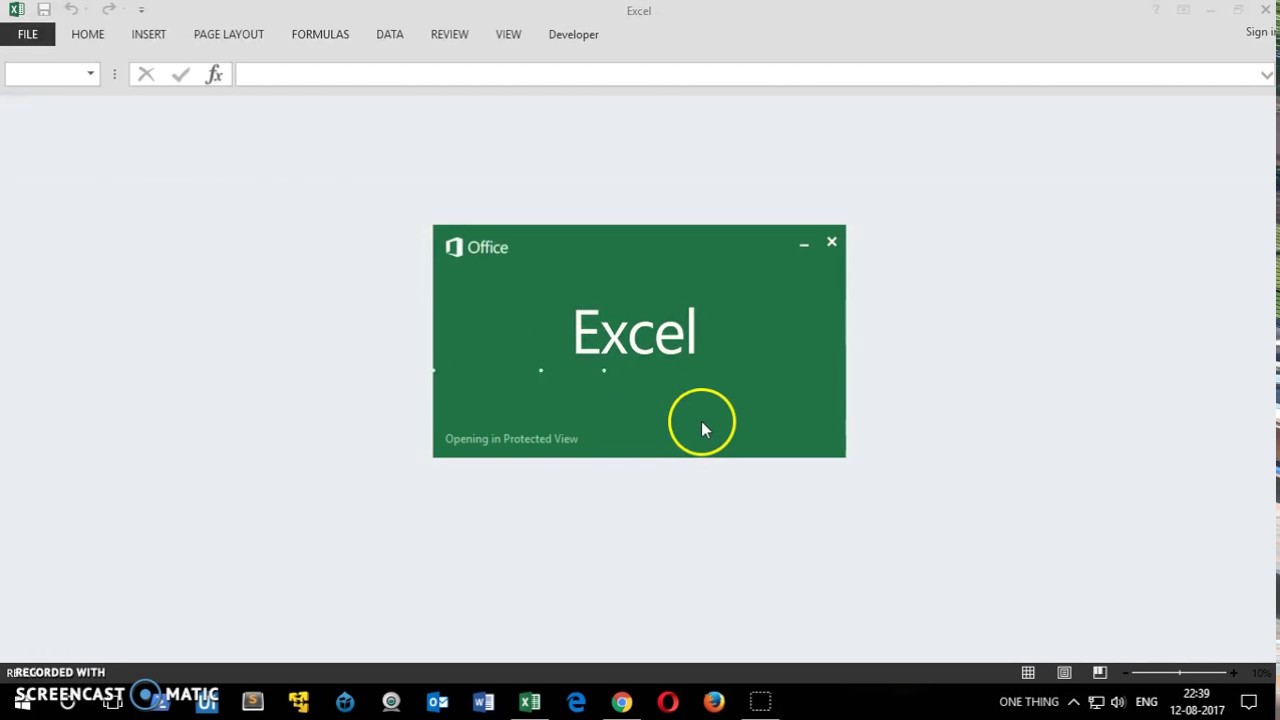Viewport: 1280px width, 720px height.
Task: Select Page Break Preview status icon
Action: pos(1100,673)
